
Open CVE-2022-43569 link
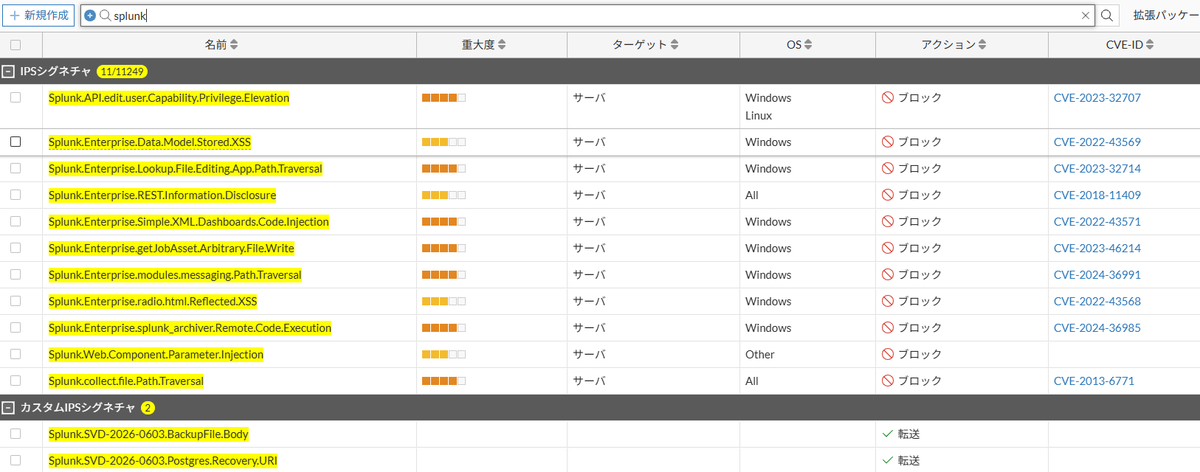pyautogui.click(x=1097, y=142)
